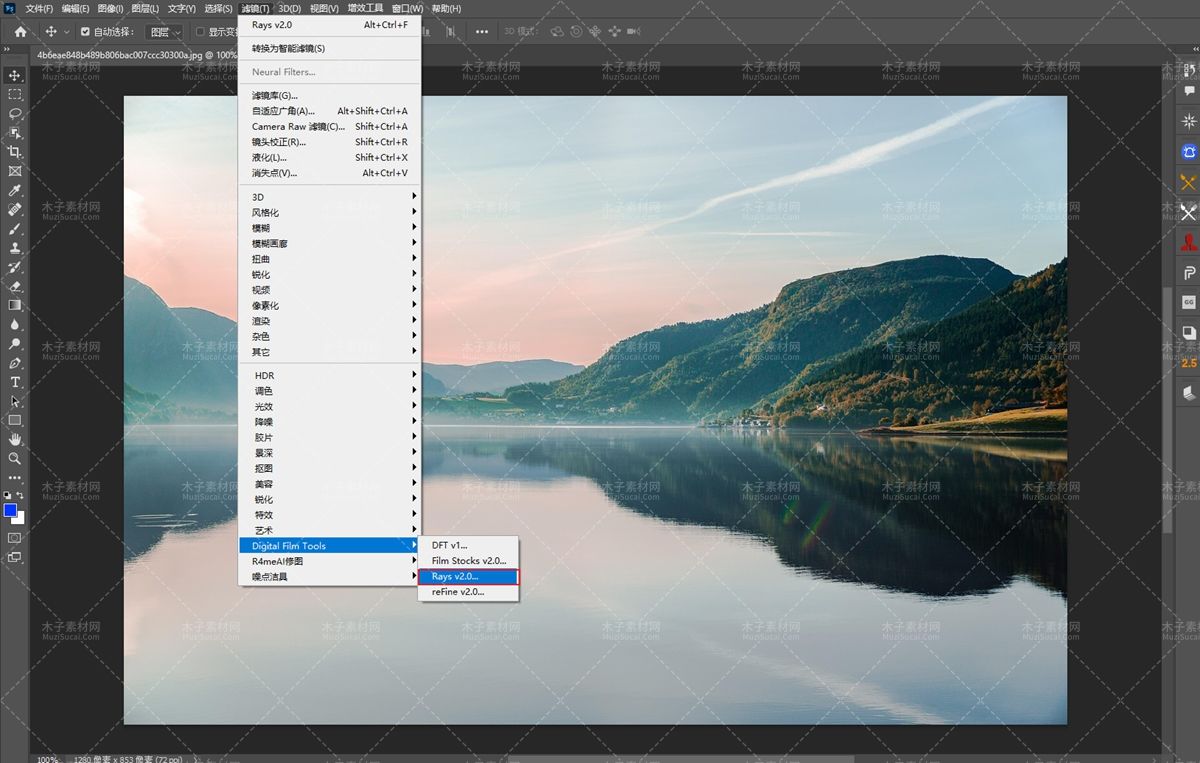Screen dimensions: 1200x763
Task: Select the Blur tool
Action: point(15,324)
